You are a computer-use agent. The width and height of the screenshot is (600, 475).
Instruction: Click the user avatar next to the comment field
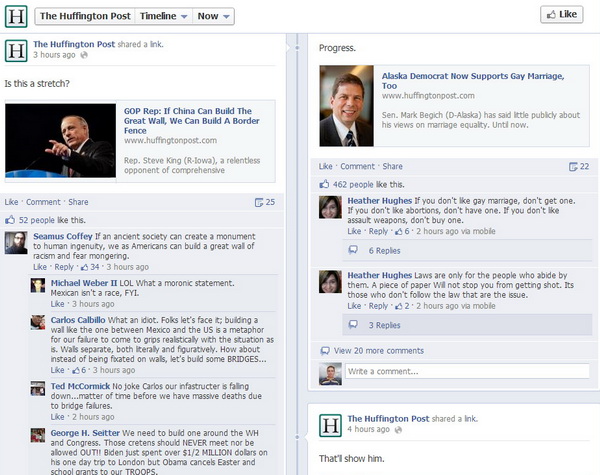tap(330, 374)
